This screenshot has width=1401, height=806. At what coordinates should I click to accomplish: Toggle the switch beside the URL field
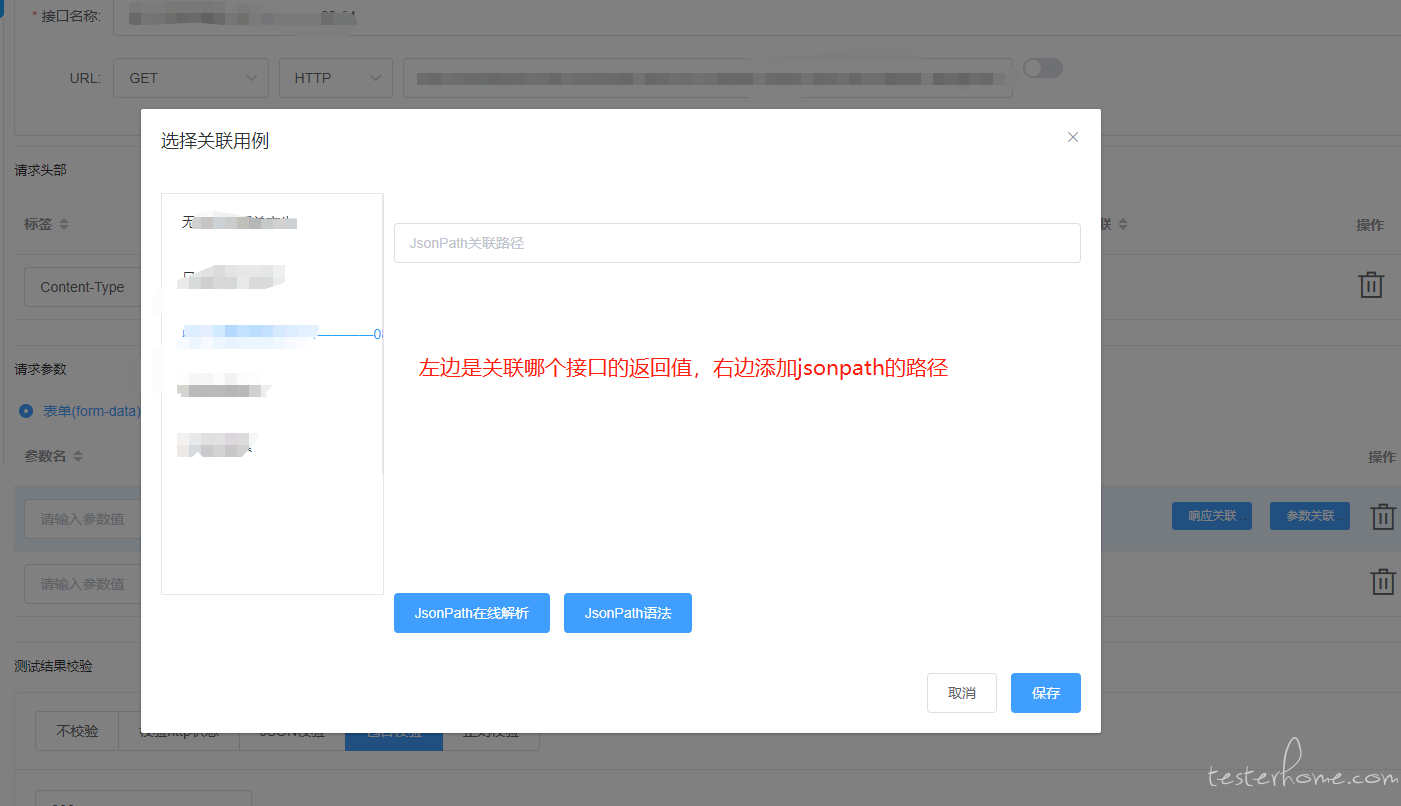coord(1043,68)
